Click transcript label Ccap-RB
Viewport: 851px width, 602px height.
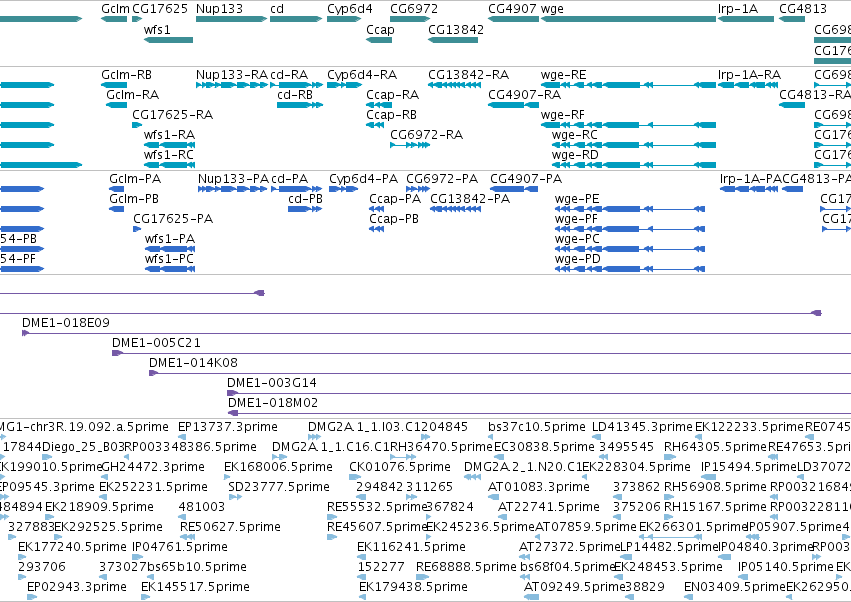392,115
